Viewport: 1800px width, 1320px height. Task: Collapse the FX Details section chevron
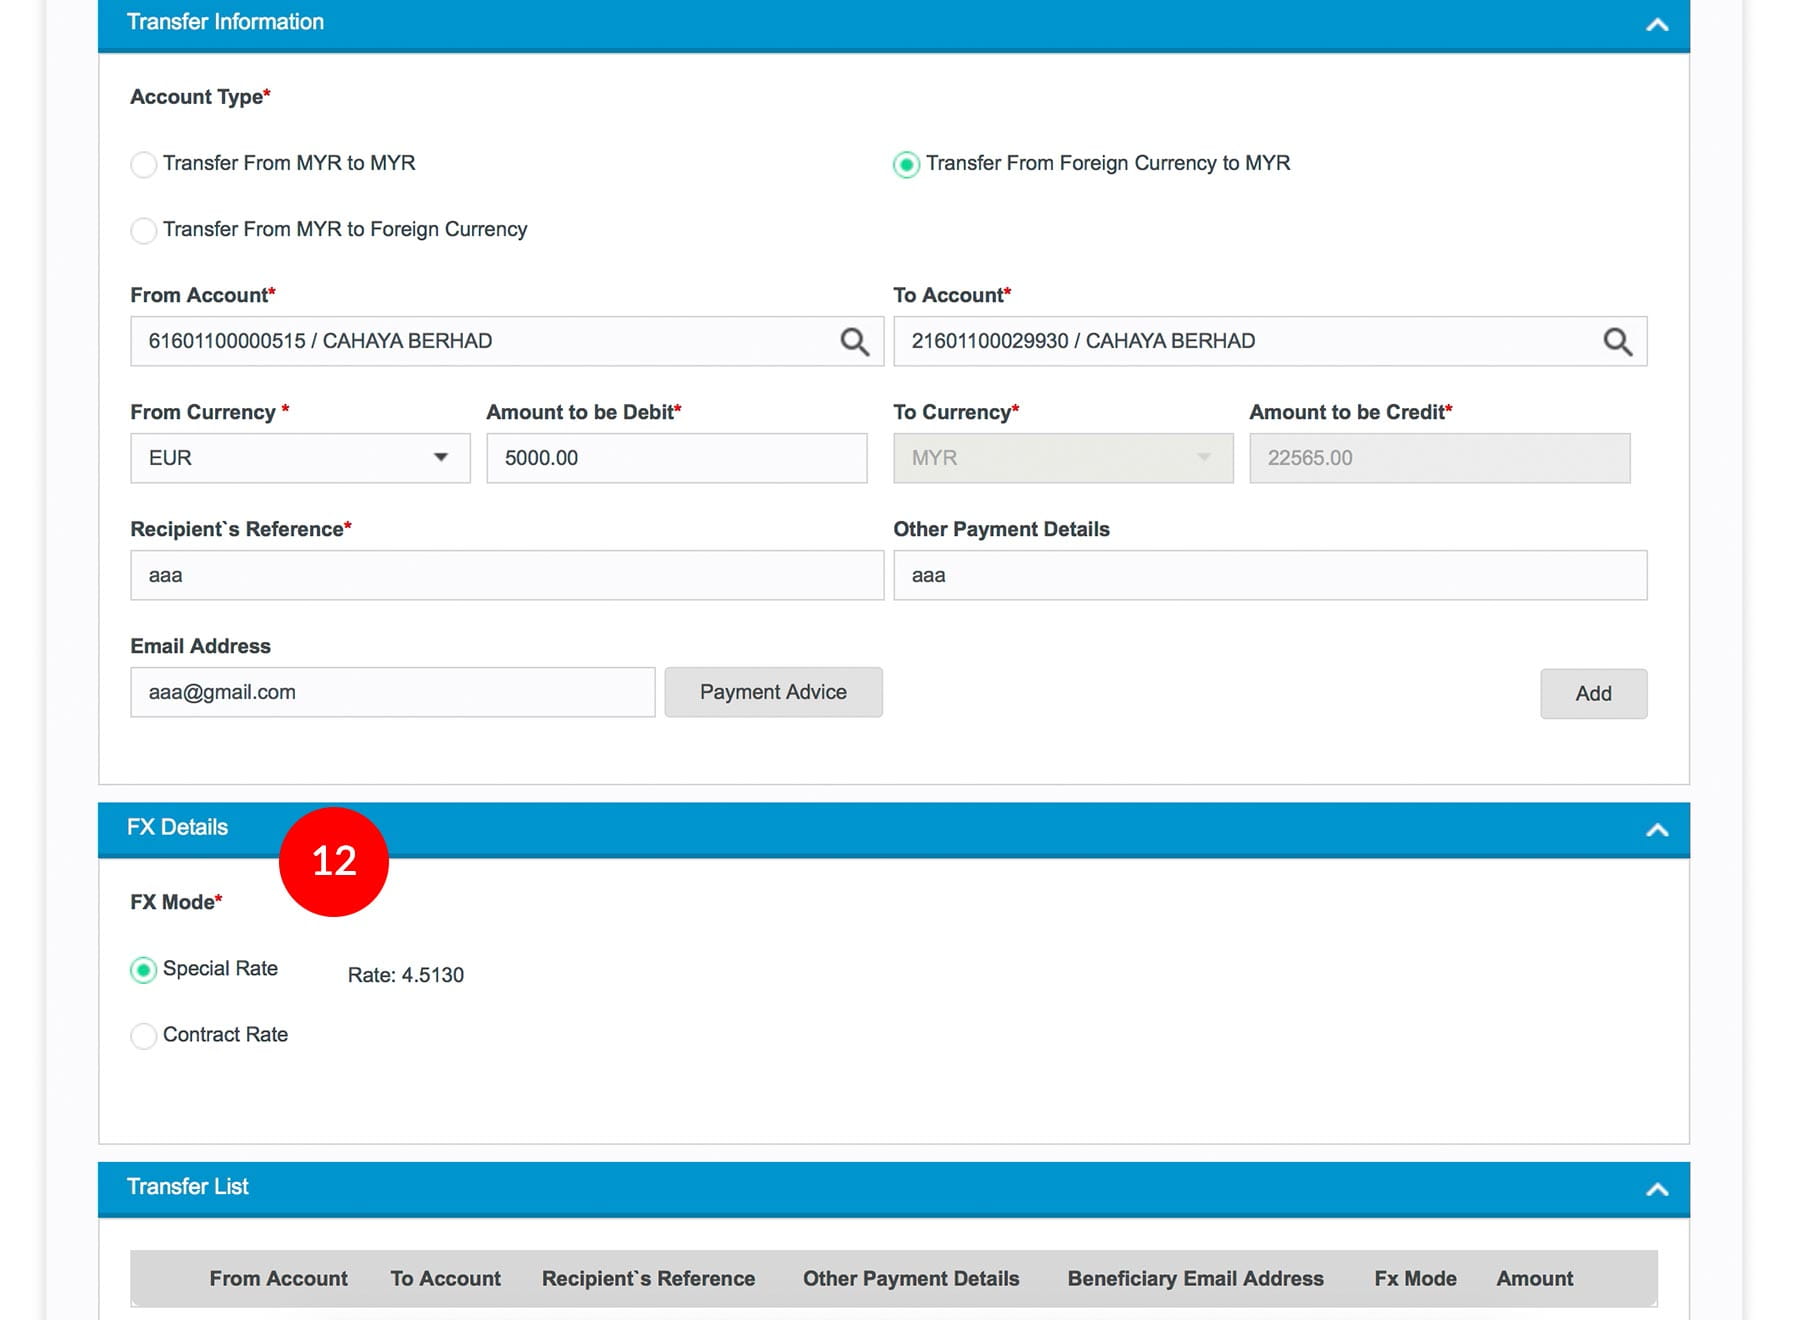1657,830
